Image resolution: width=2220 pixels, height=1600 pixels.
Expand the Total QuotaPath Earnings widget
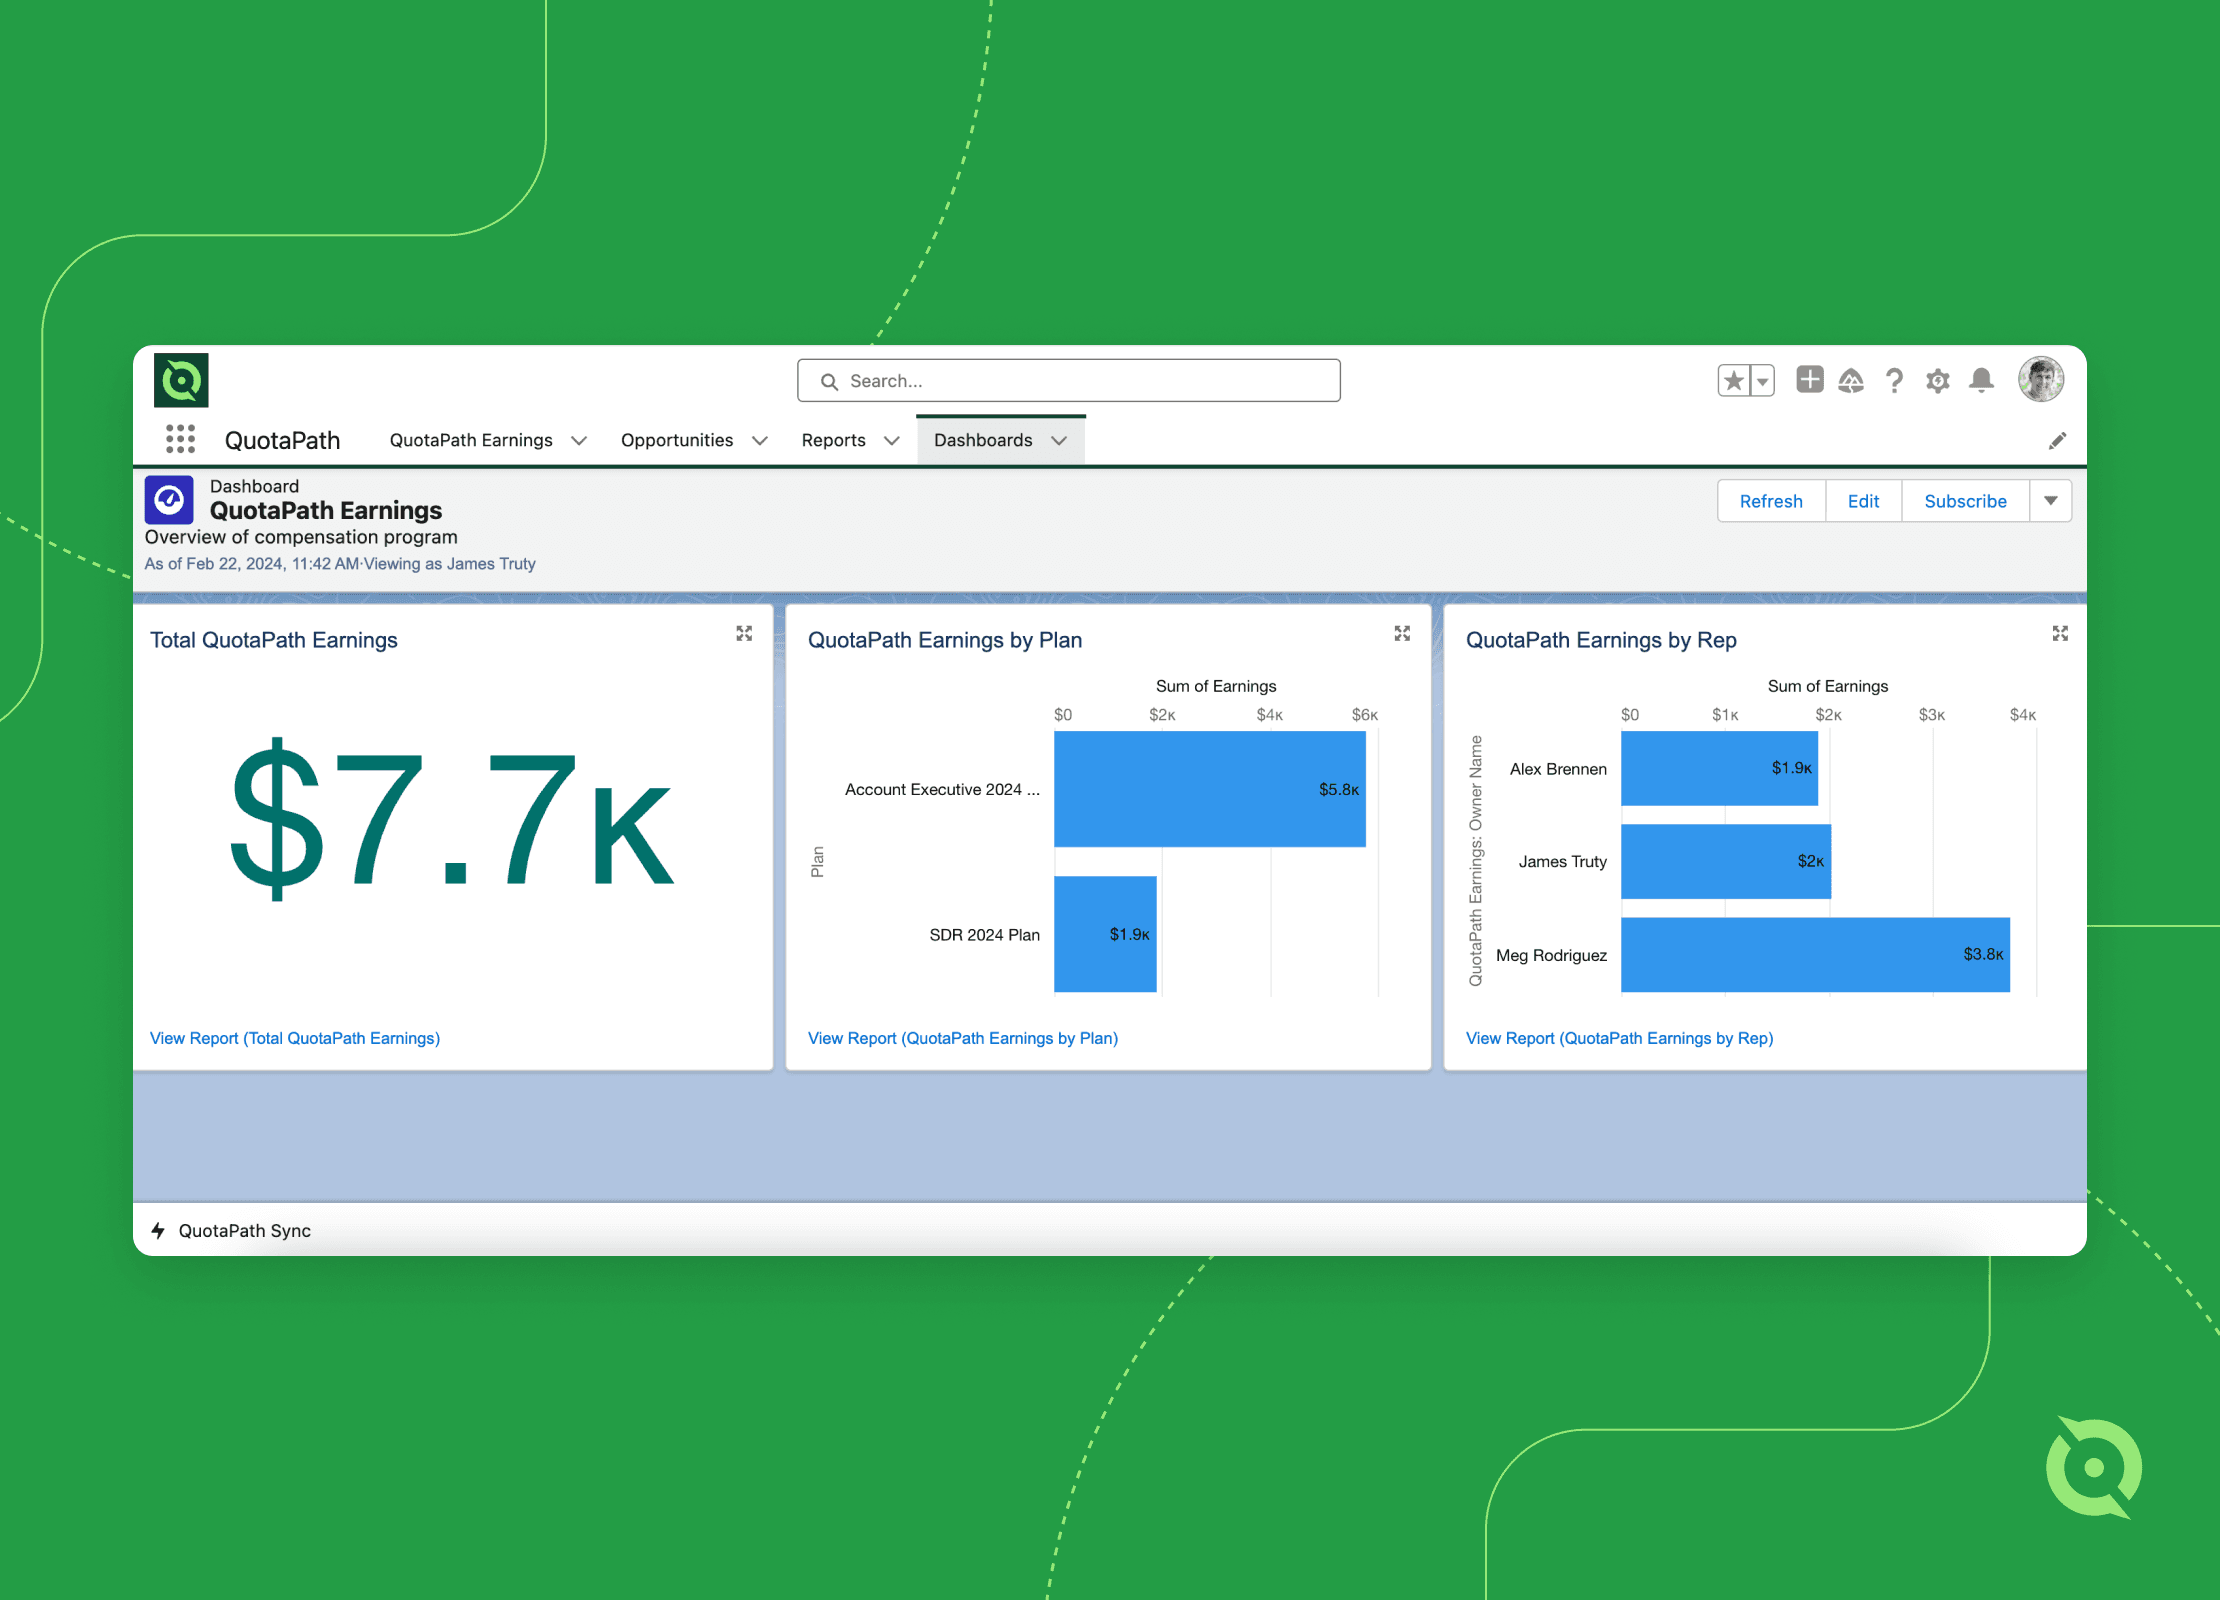744,634
